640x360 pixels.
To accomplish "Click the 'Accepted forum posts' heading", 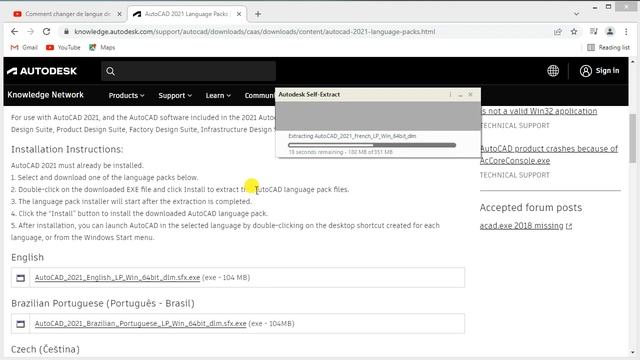I will point(531,207).
